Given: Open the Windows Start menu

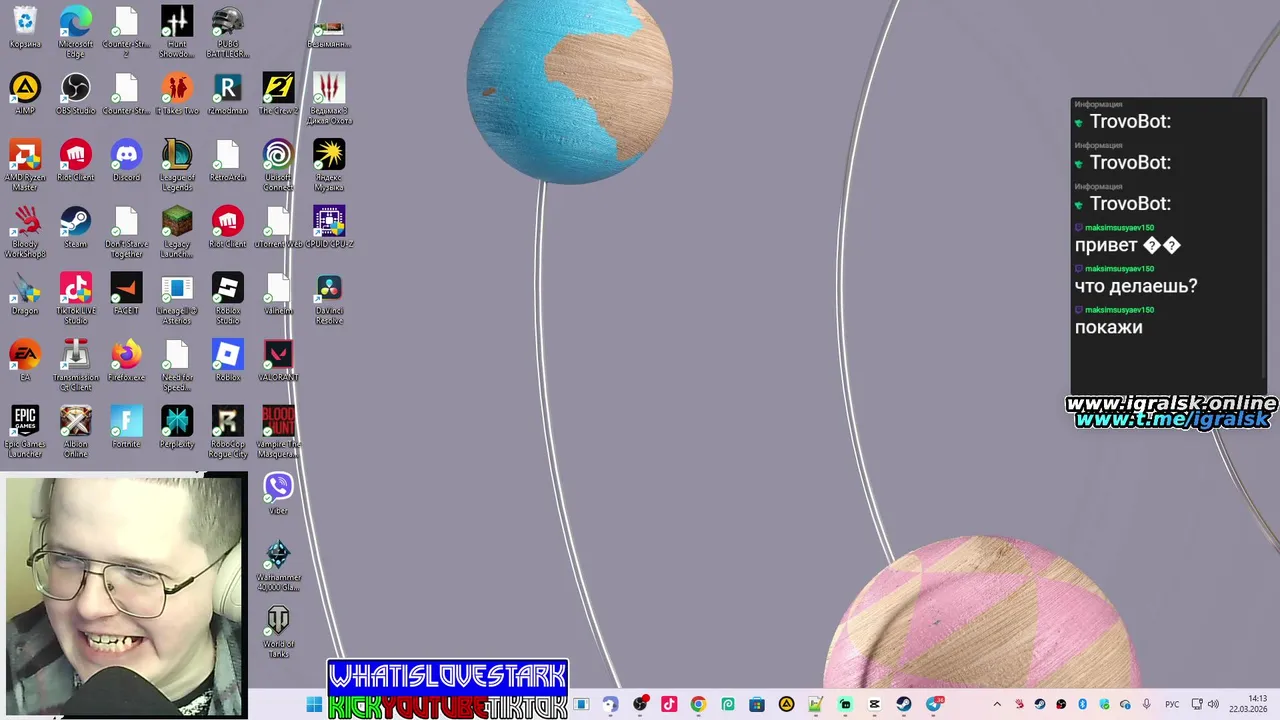Looking at the screenshot, I should point(314,705).
